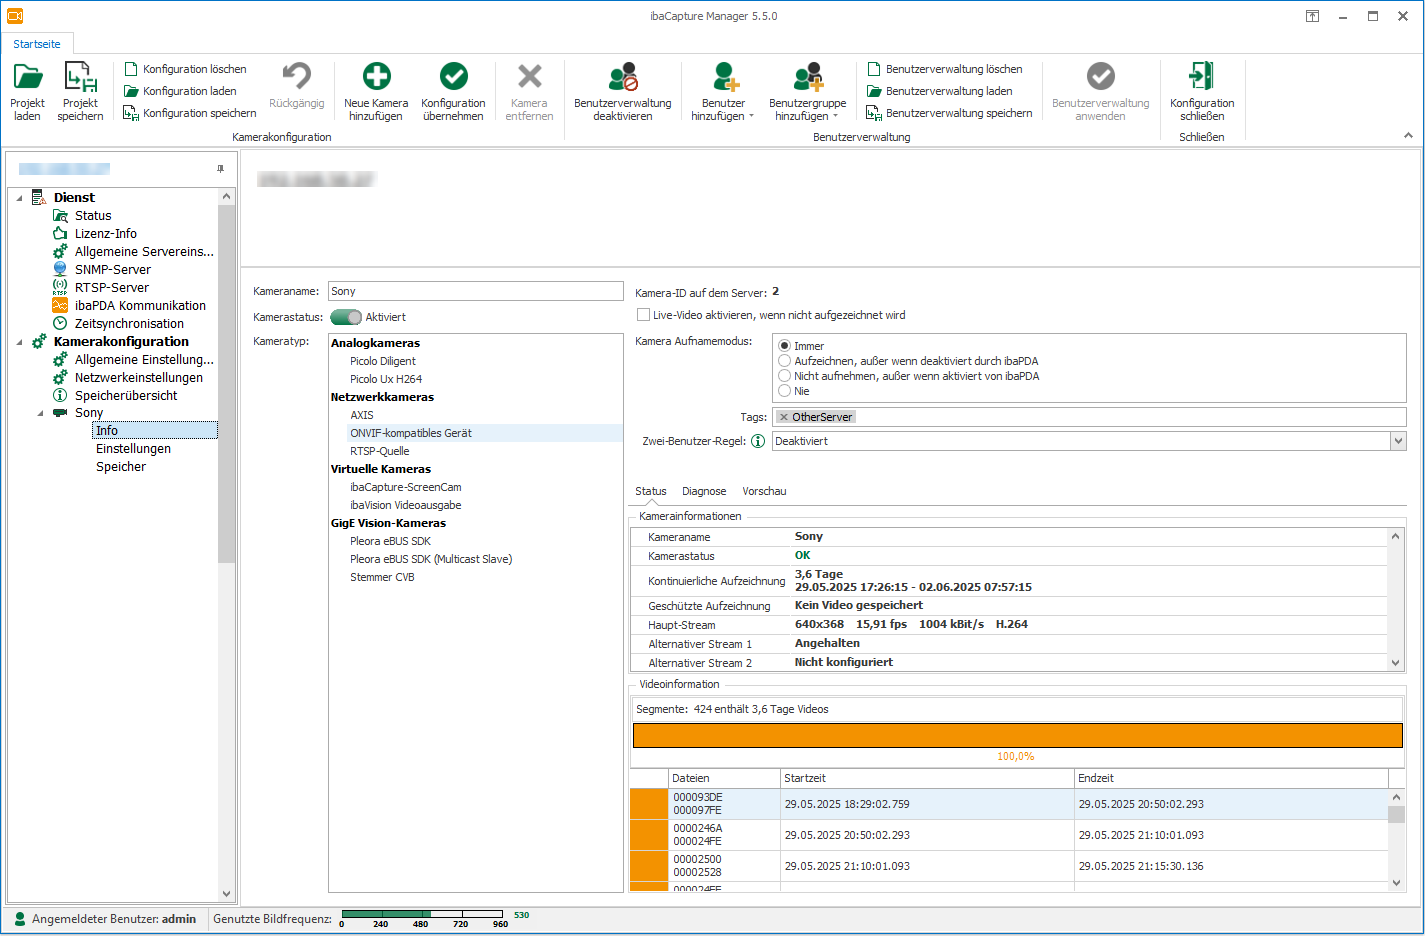Close configuration via Konfiguration schließen icon
The height and width of the screenshot is (936, 1425).
tap(1201, 77)
